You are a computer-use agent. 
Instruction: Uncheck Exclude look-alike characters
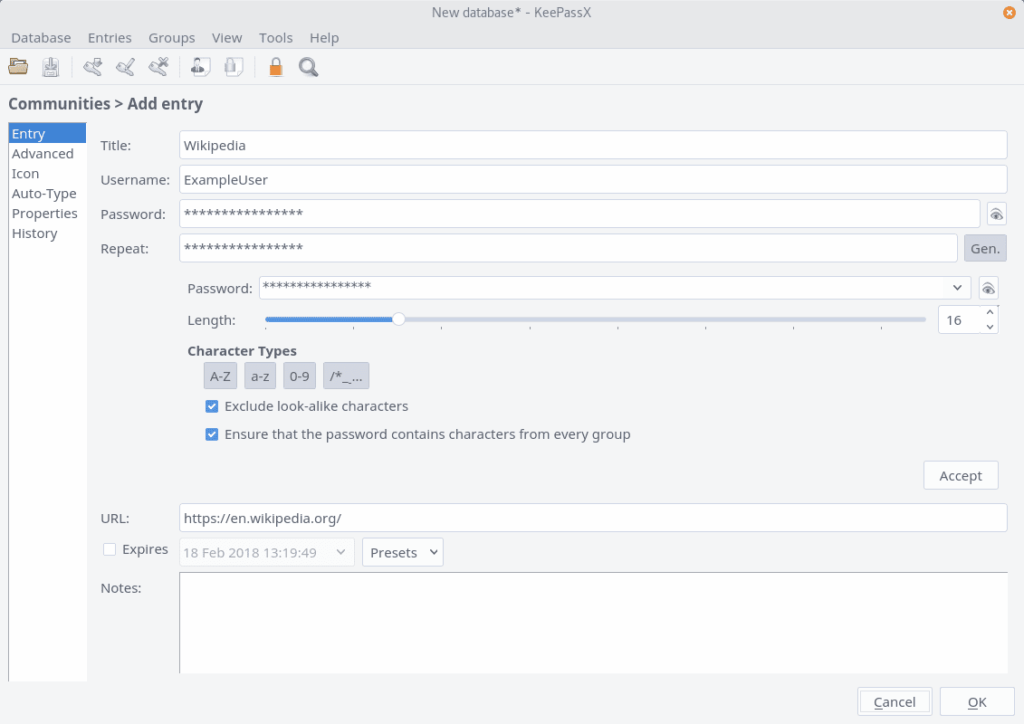pyautogui.click(x=212, y=407)
